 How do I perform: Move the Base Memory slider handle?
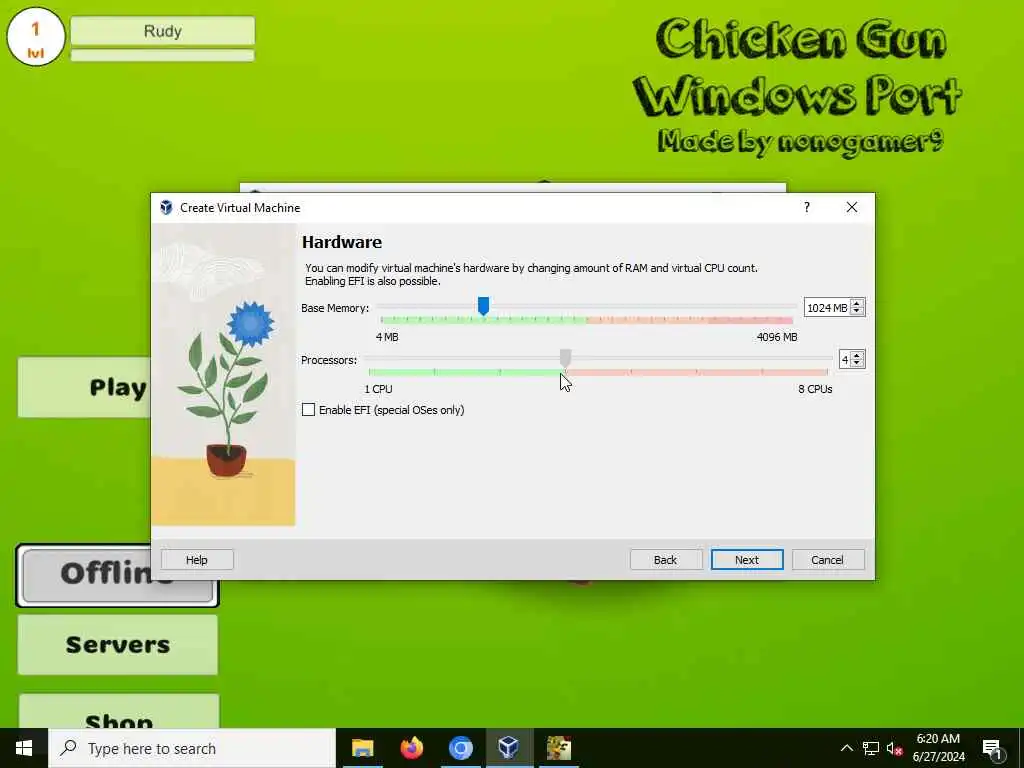(x=483, y=306)
